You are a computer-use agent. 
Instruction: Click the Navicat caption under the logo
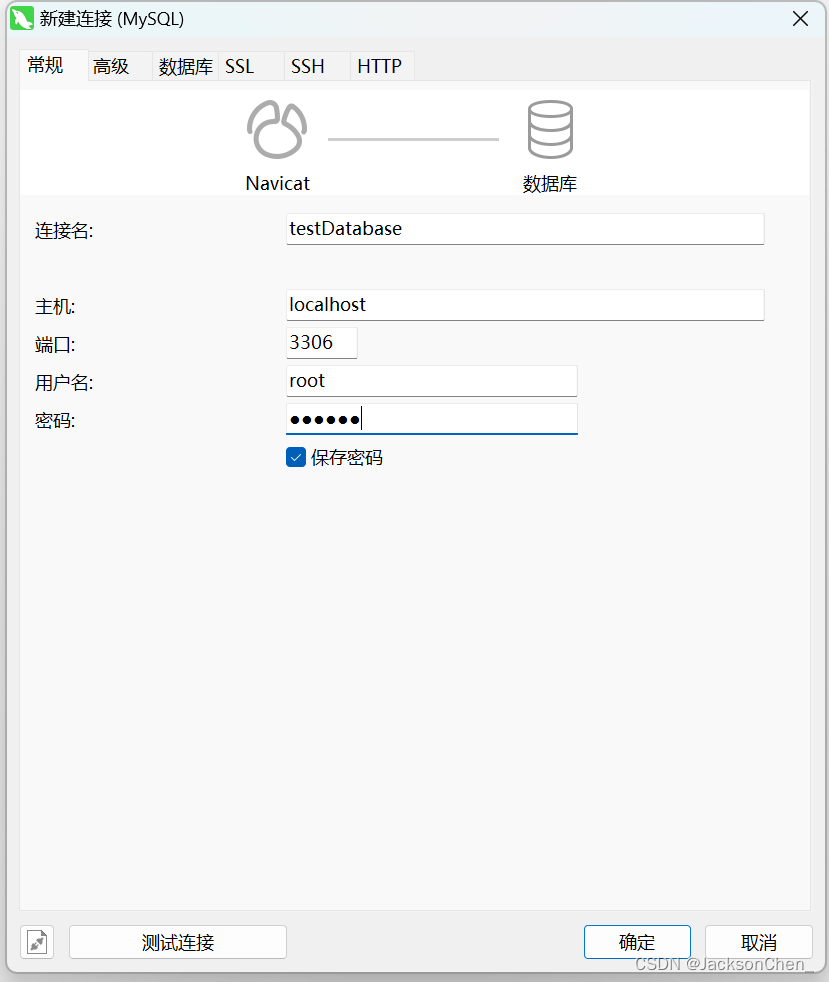pos(277,183)
